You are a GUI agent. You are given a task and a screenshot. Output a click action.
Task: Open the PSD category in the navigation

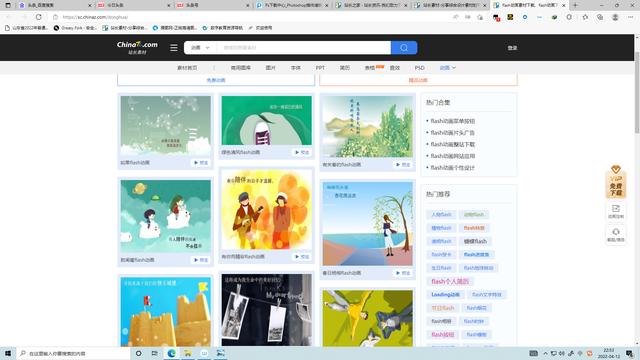[420, 68]
